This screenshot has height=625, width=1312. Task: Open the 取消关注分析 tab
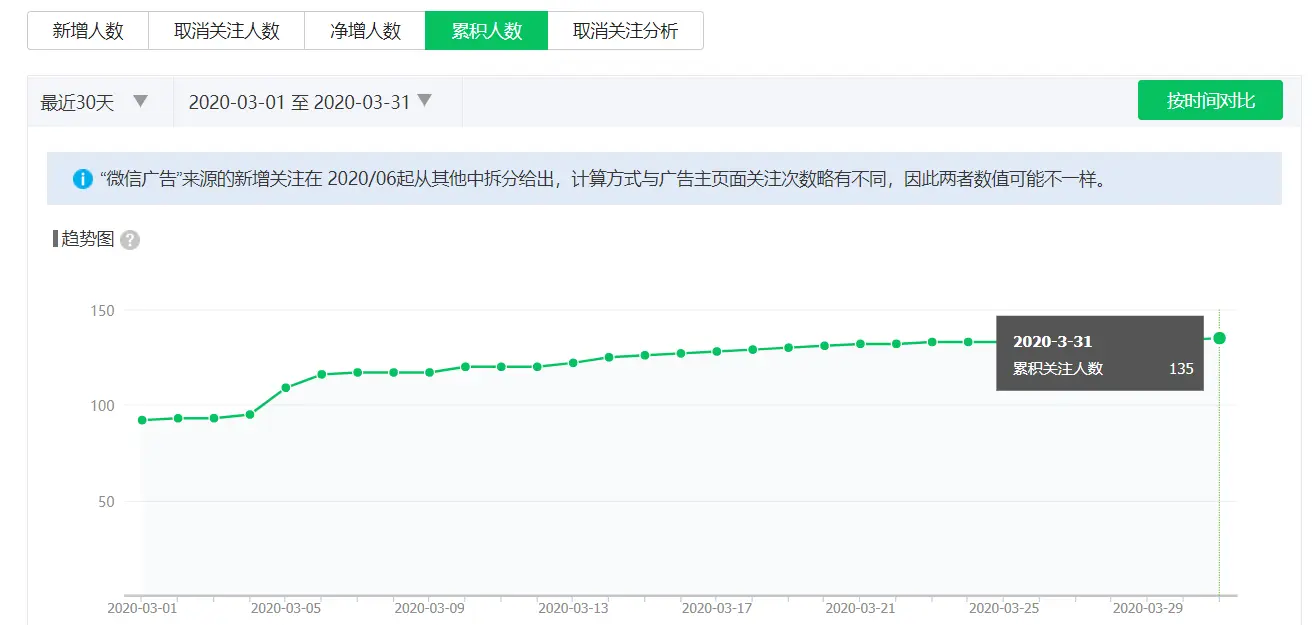625,31
